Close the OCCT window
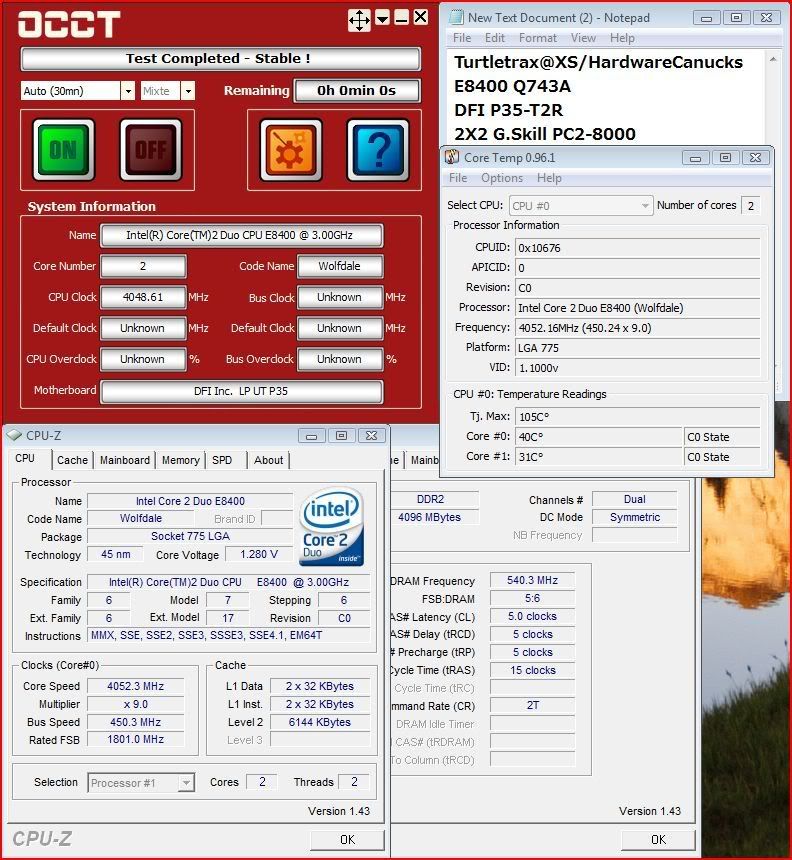 coord(421,18)
